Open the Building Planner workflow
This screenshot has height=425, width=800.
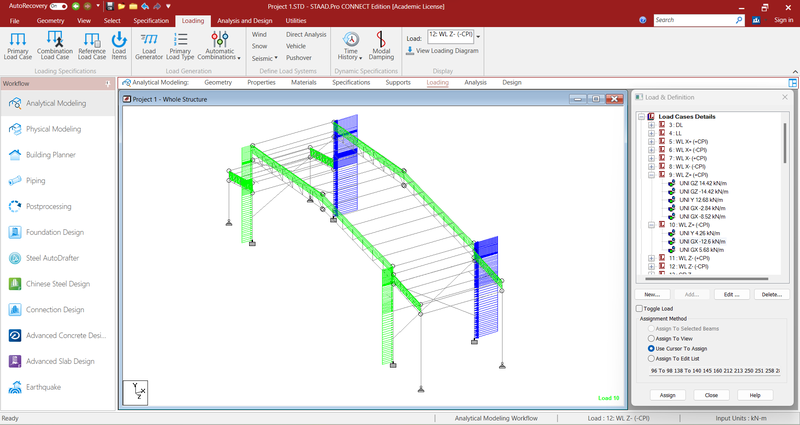click(58, 155)
